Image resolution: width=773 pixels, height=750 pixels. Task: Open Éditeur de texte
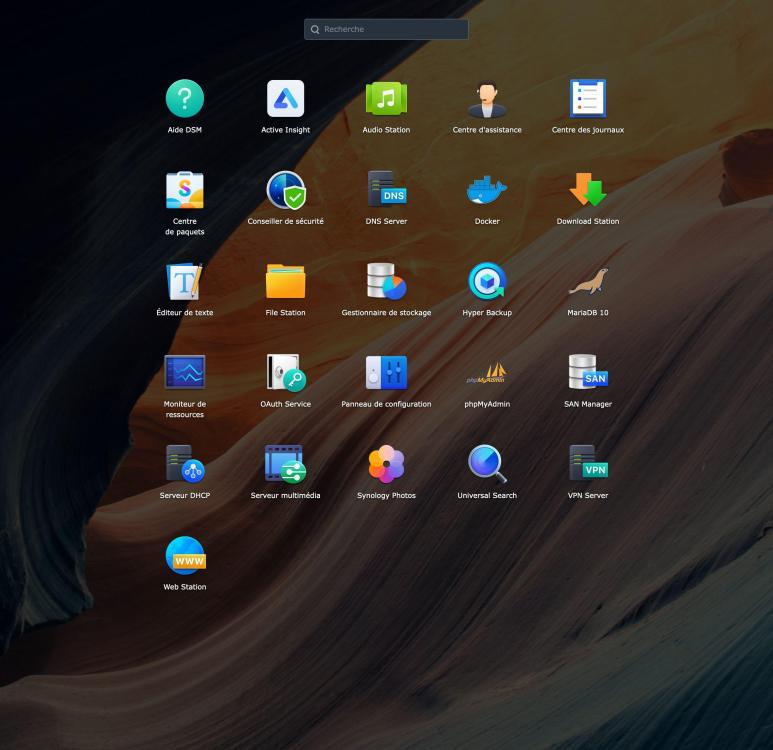184,282
